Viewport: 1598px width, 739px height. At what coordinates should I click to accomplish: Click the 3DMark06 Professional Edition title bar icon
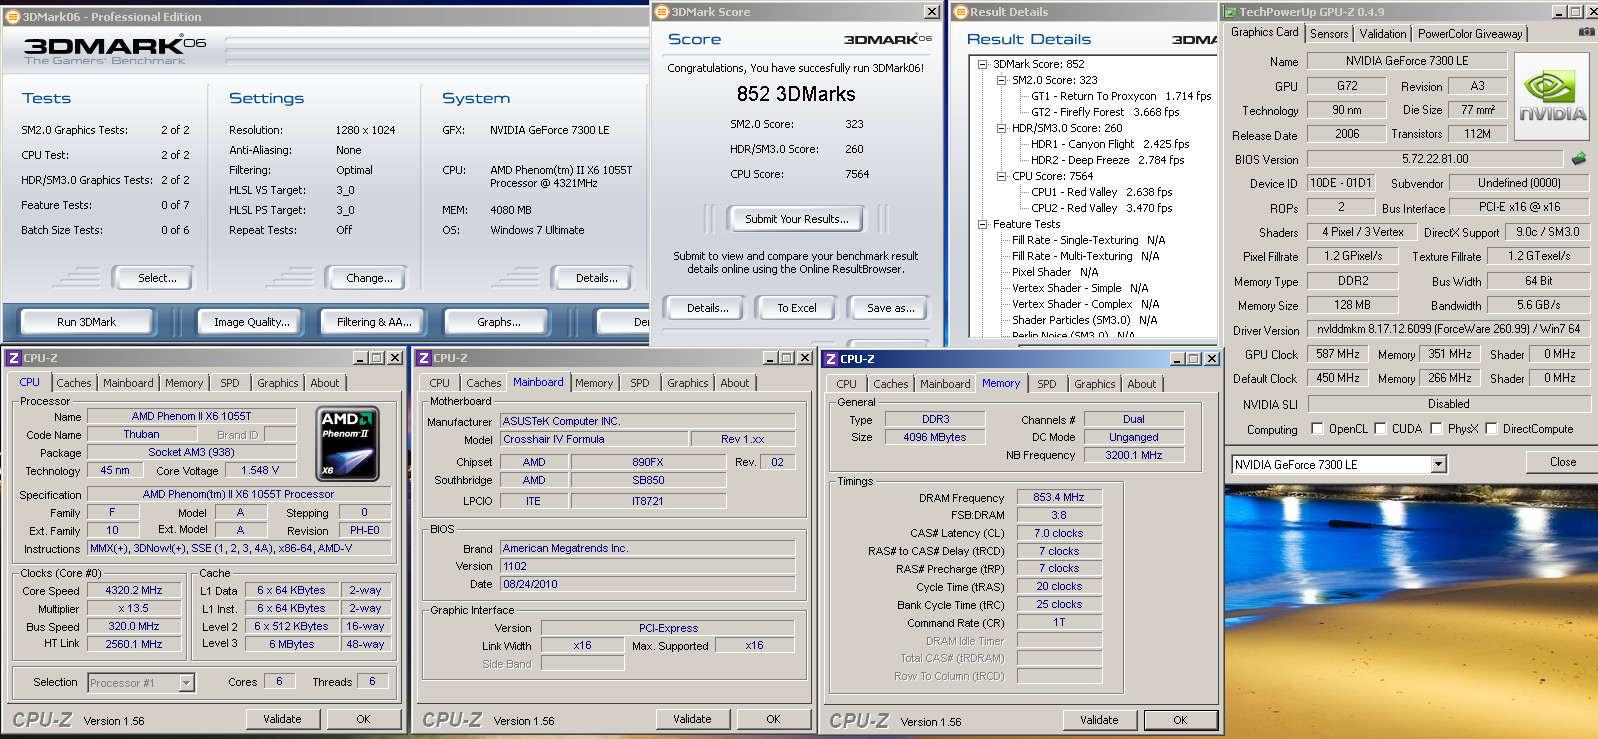pos(13,16)
